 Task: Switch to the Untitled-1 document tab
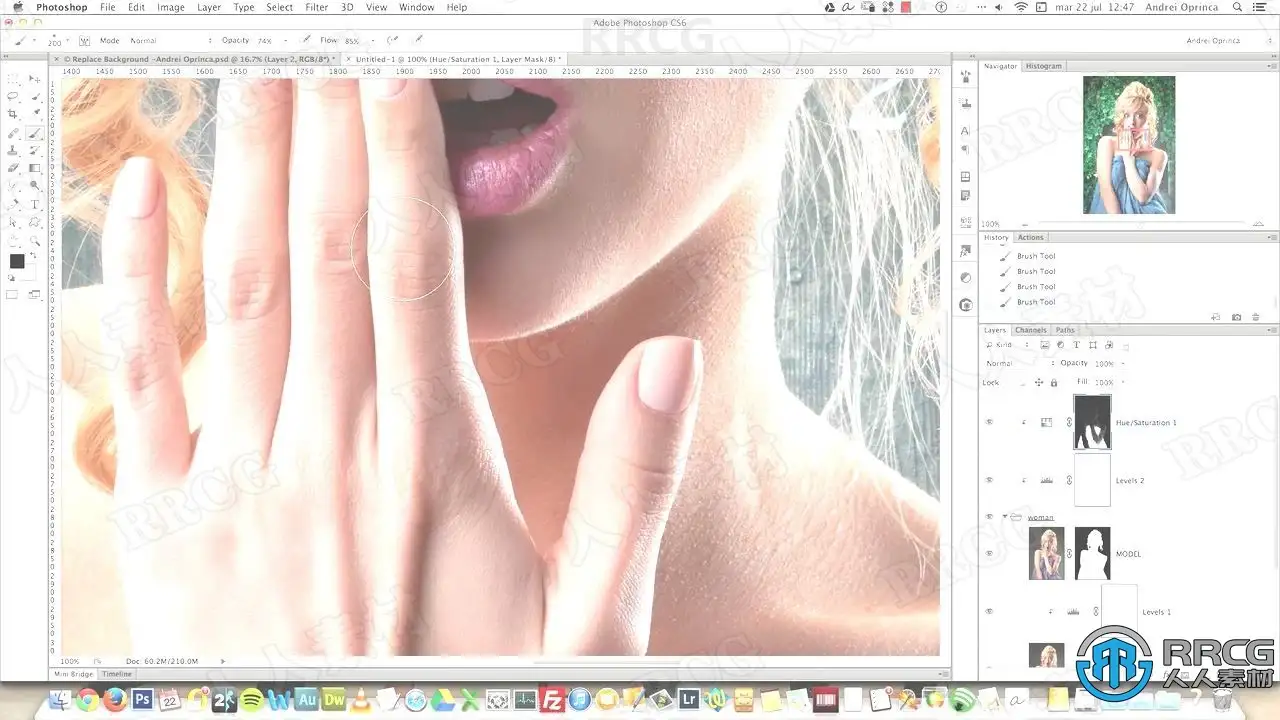pyautogui.click(x=457, y=60)
